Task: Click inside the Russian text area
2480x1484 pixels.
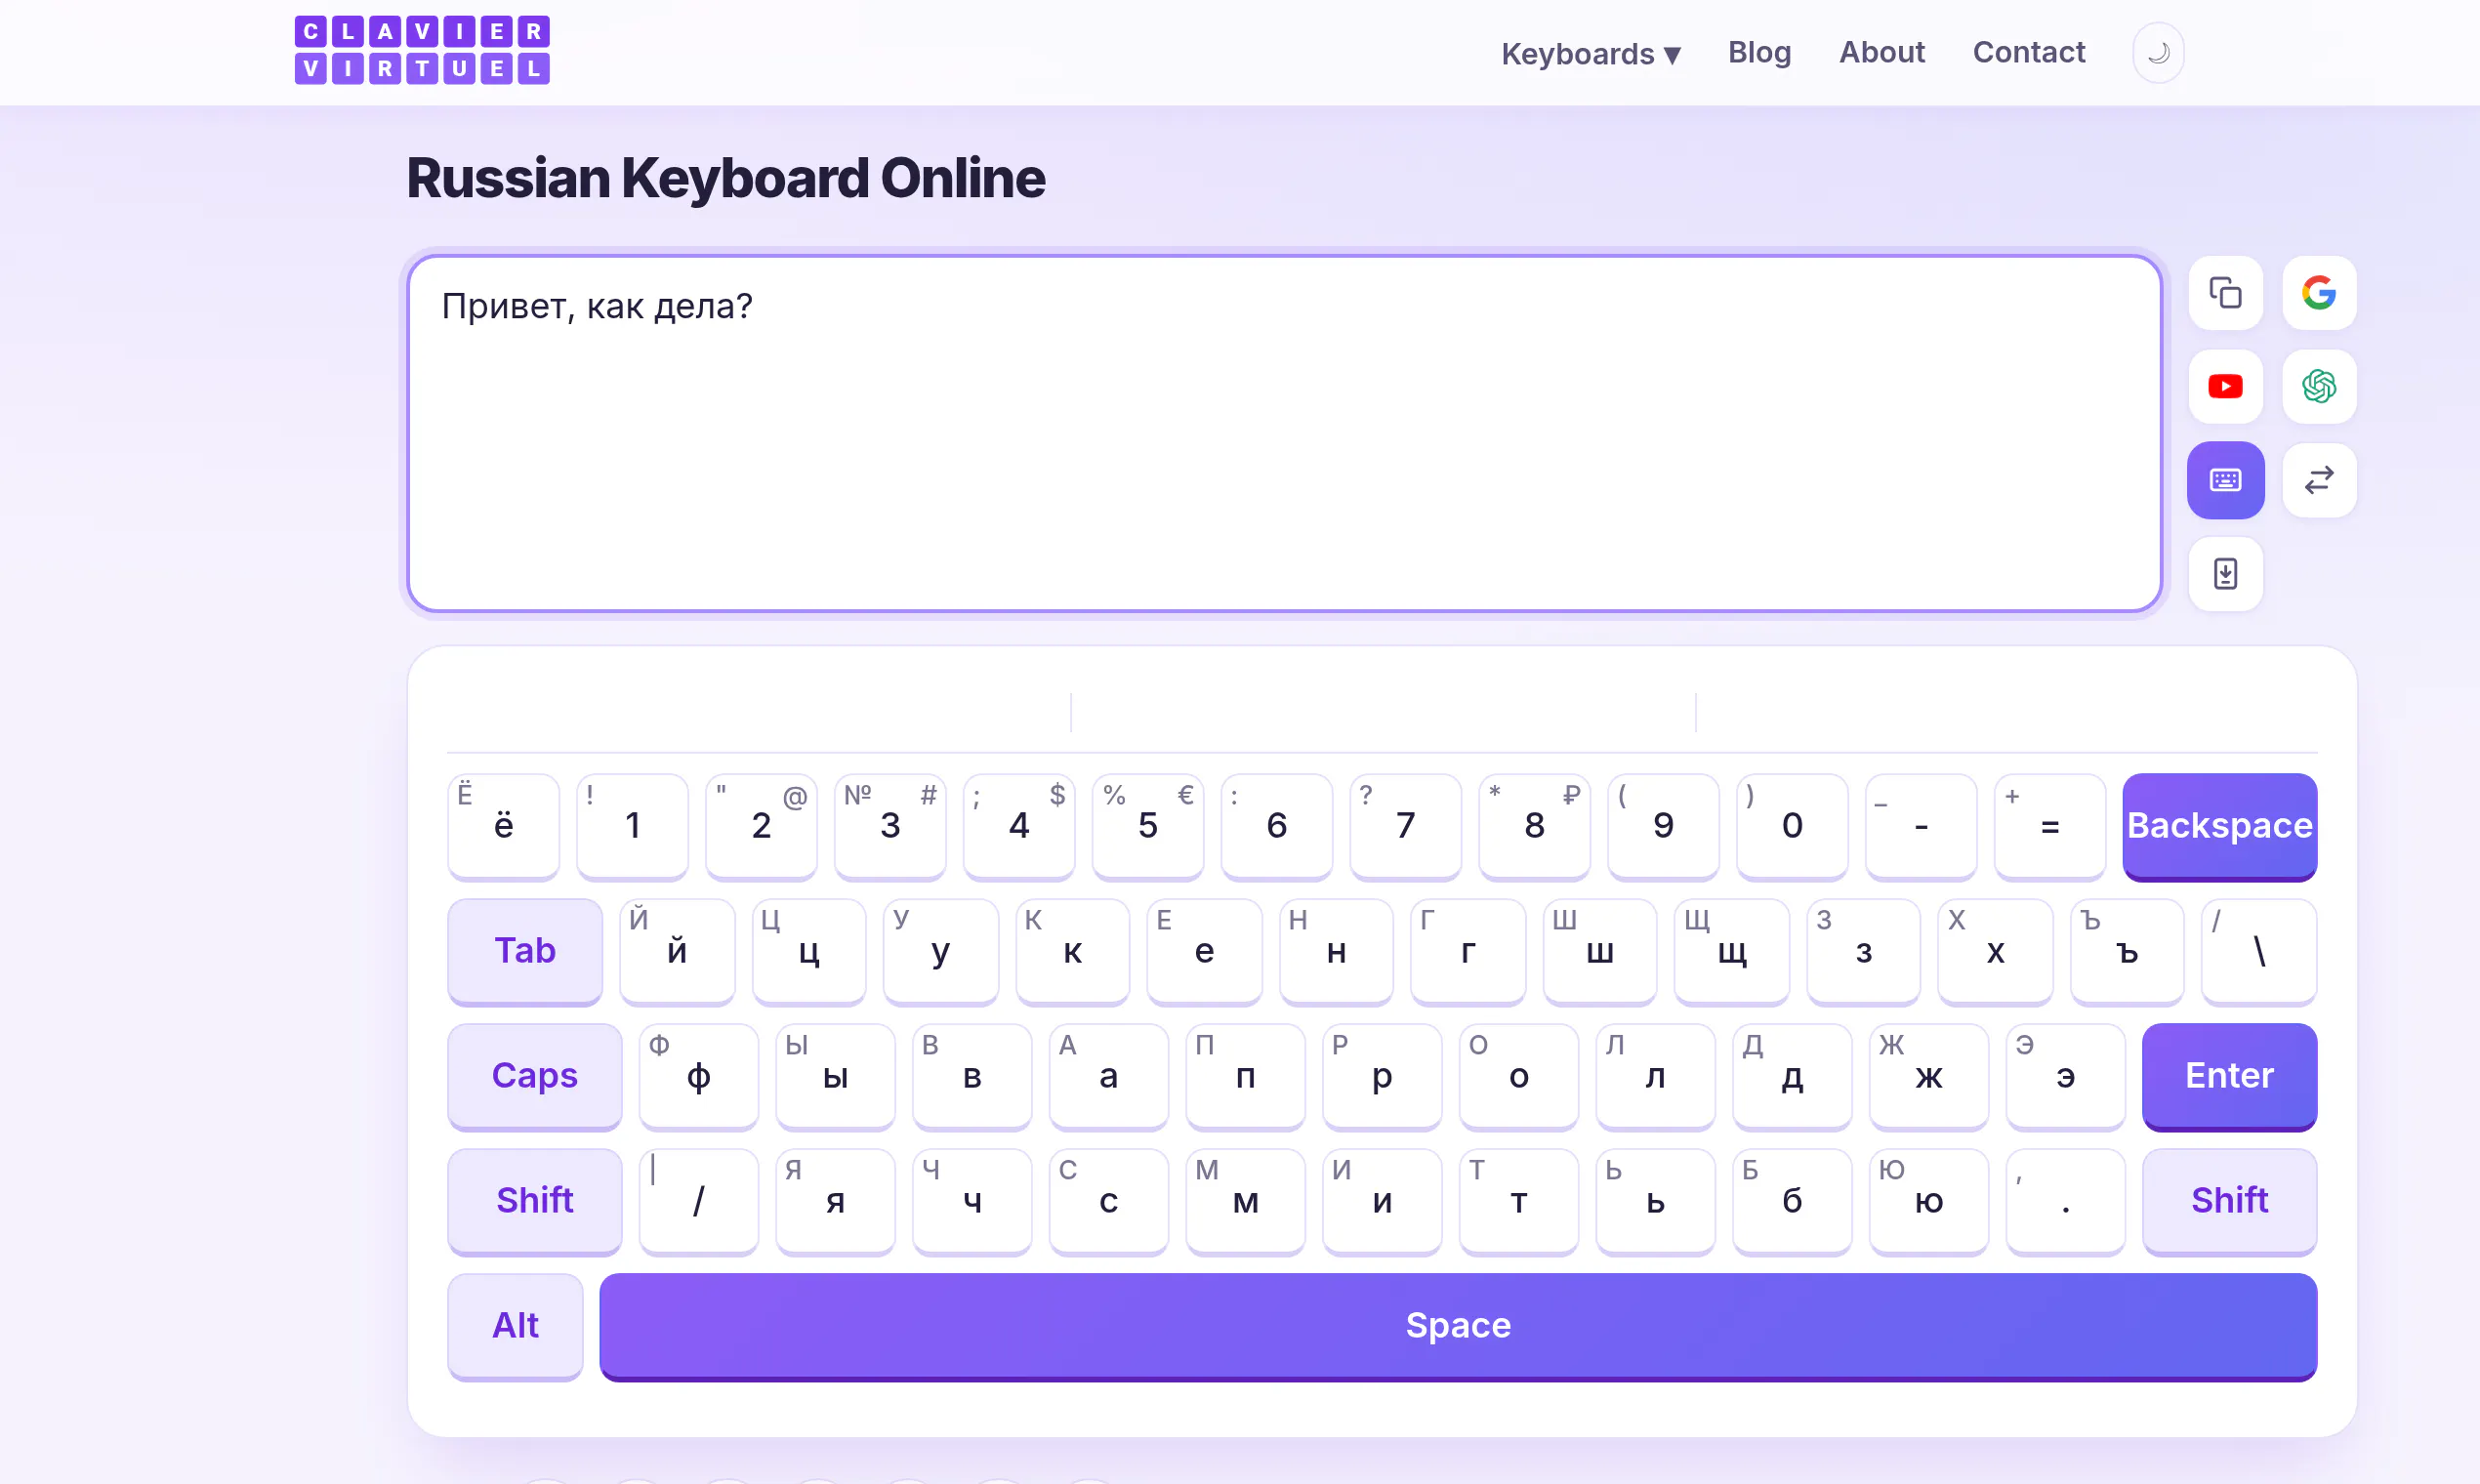Action: [x=1285, y=433]
